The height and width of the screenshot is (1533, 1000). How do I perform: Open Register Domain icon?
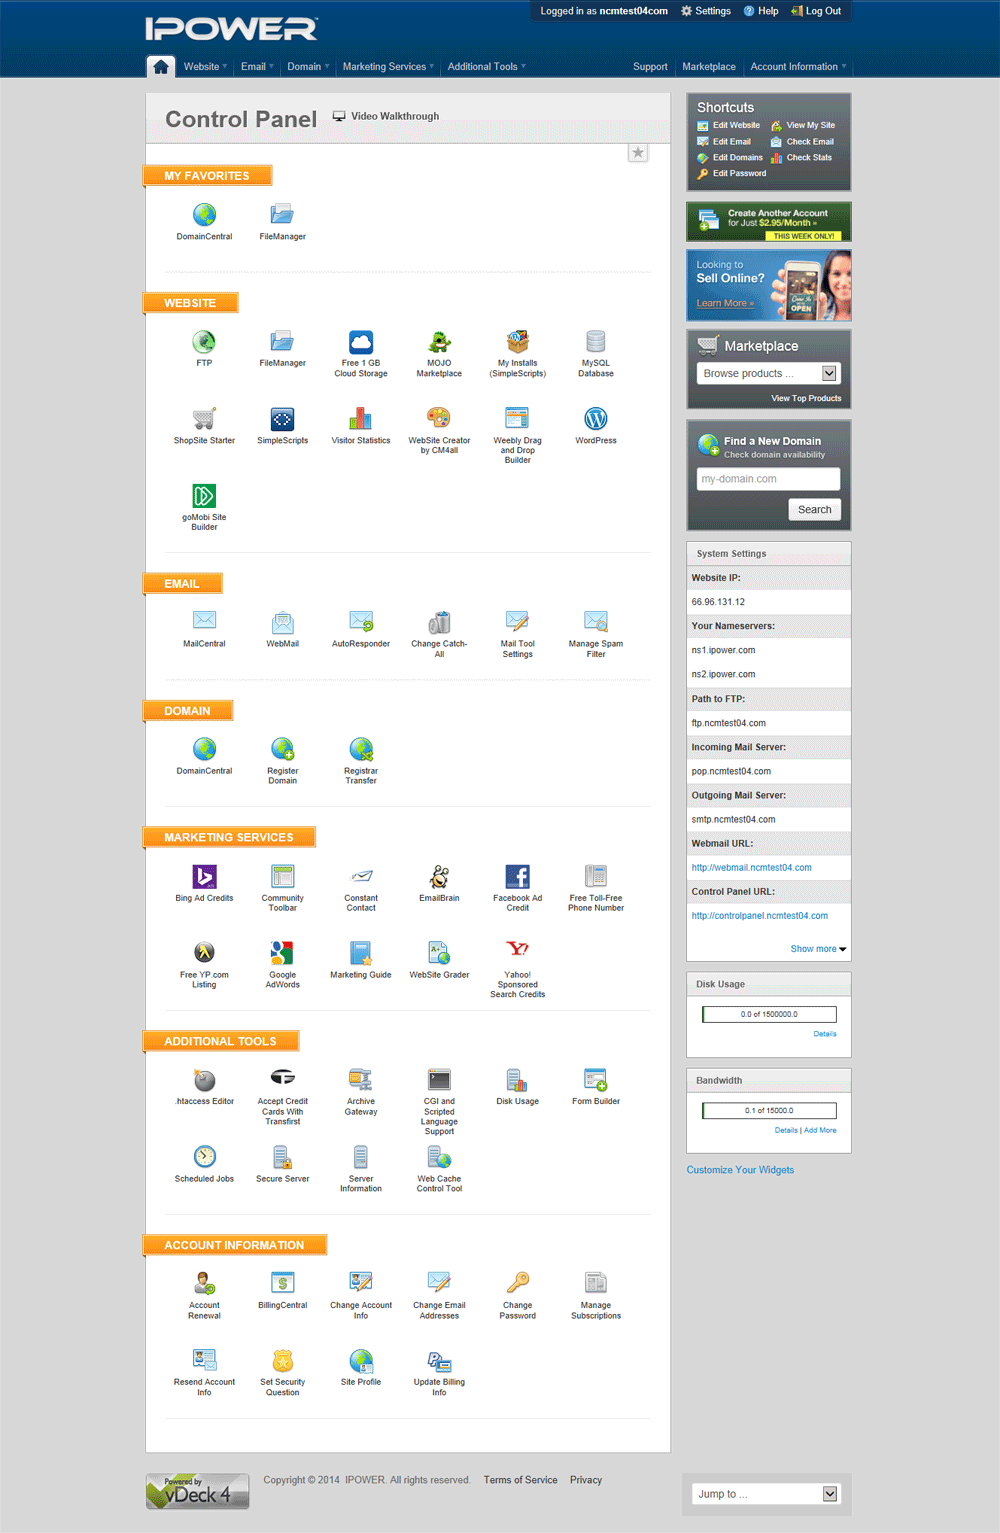[283, 749]
